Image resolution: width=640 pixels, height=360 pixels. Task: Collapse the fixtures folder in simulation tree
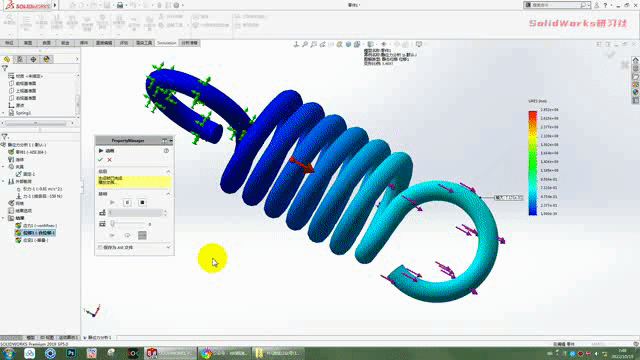(4, 167)
